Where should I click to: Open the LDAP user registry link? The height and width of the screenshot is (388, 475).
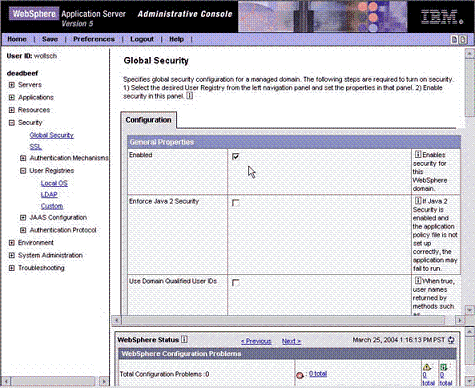tap(49, 194)
